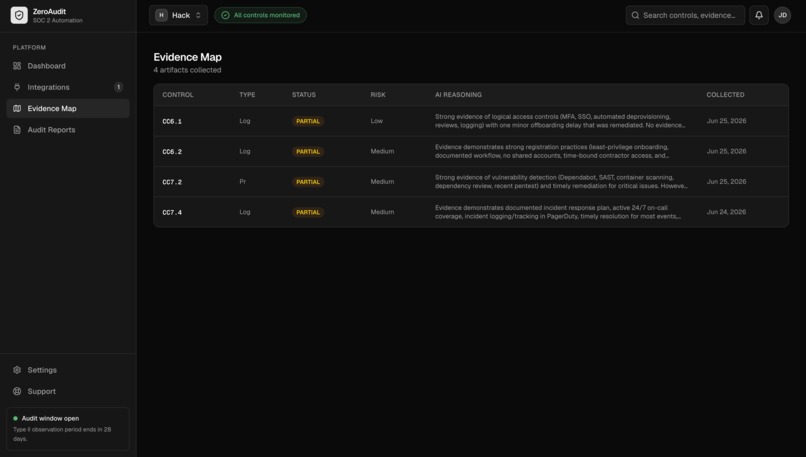The image size is (806, 457).
Task: Click Low risk value for CC6.1
Action: [x=377, y=121]
